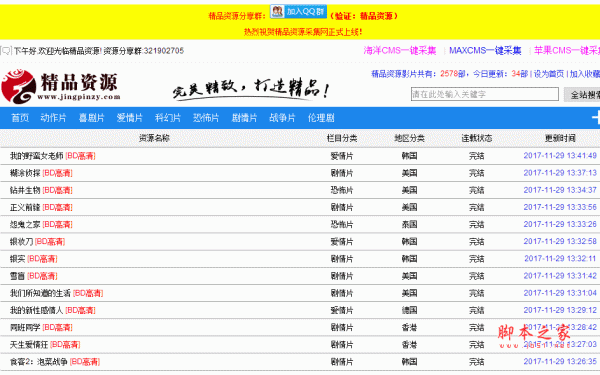Image resolution: width=600 pixels, height=375 pixels.
Task: Click the timestamp 2017-11-29 13:41:49
Action: click(560, 156)
